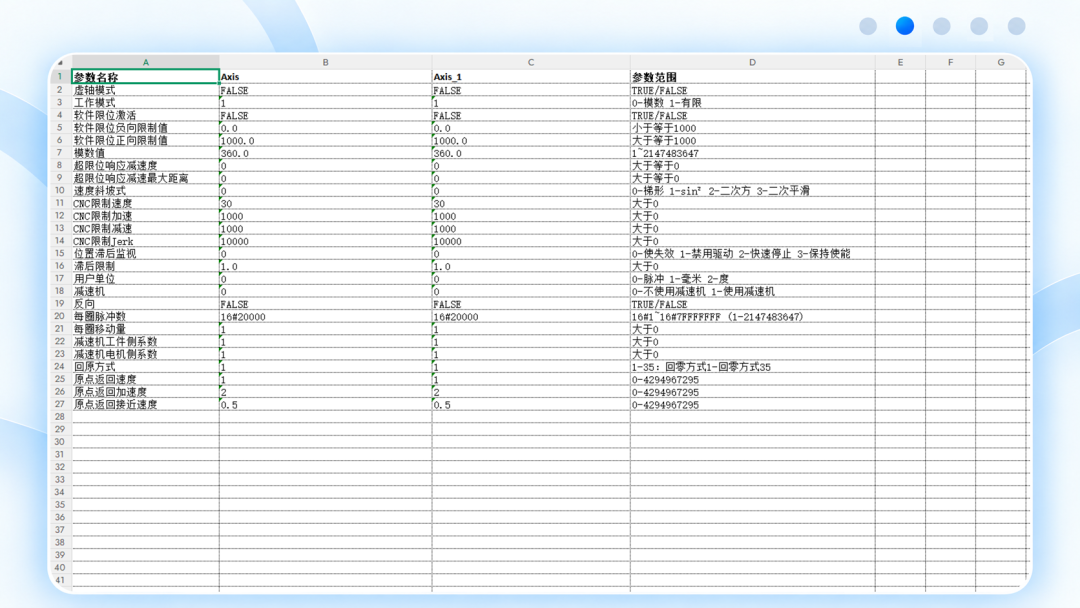This screenshot has height=608, width=1080.
Task: Select the cell '原点返回速度'
Action: pyautogui.click(x=145, y=379)
